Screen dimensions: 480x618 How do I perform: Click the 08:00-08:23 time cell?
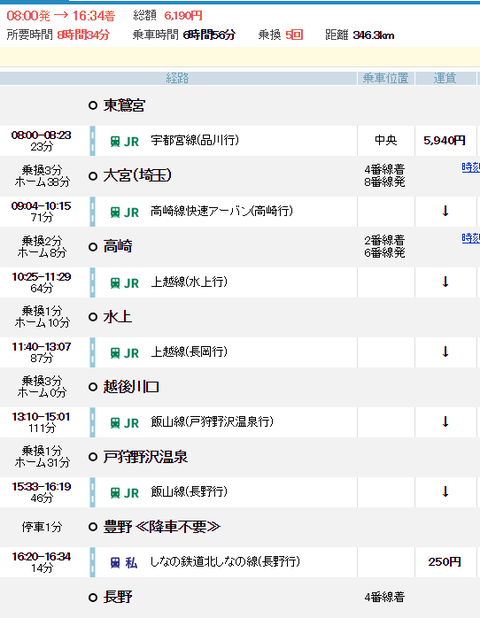[41, 141]
